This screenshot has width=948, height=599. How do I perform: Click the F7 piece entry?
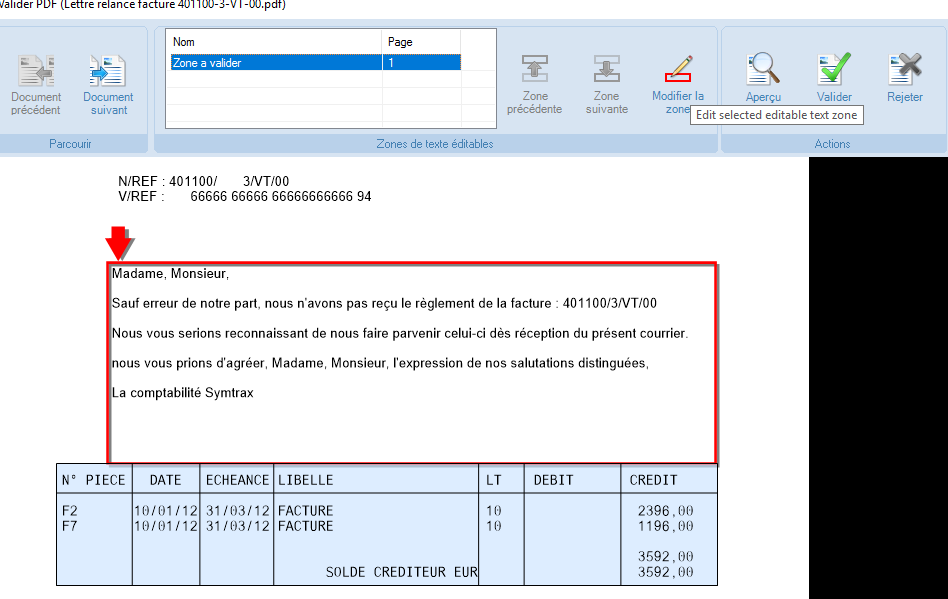70,526
